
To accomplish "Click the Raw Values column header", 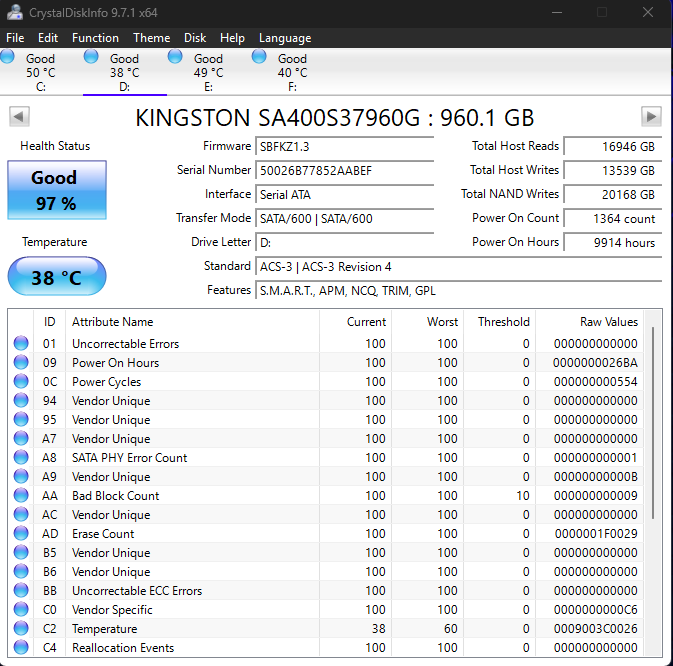I will (x=590, y=322).
